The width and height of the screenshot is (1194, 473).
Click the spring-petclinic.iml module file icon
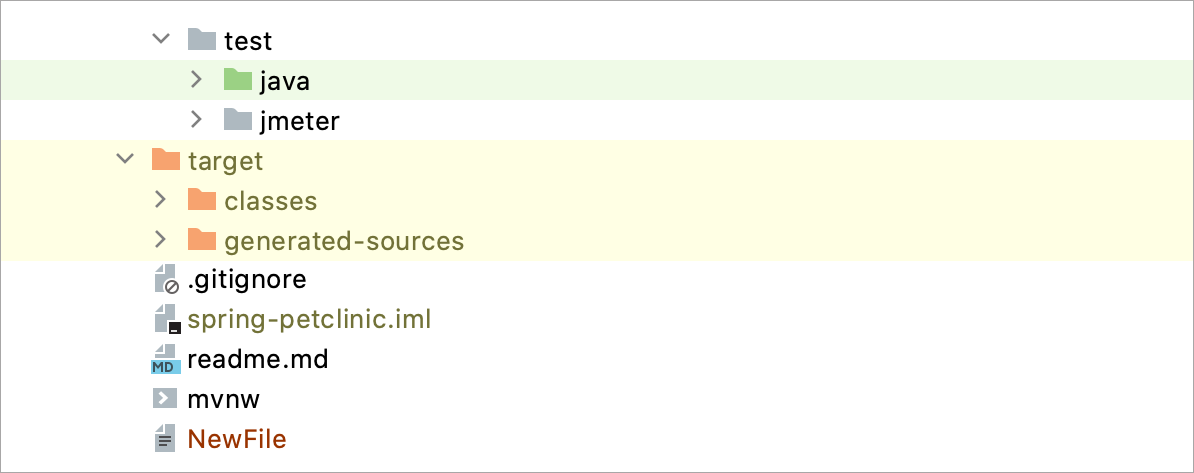point(166,320)
